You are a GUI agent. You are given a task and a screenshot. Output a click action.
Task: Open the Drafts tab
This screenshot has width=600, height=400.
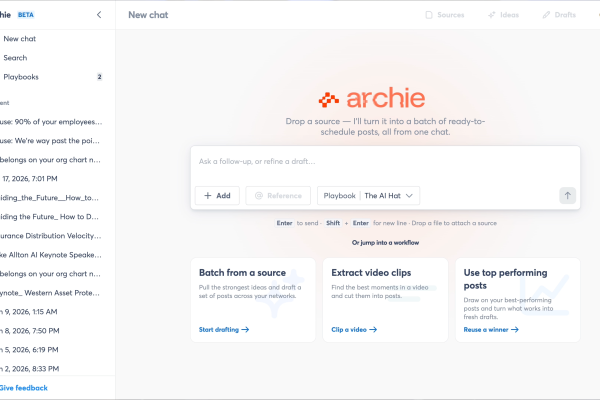pyautogui.click(x=559, y=15)
